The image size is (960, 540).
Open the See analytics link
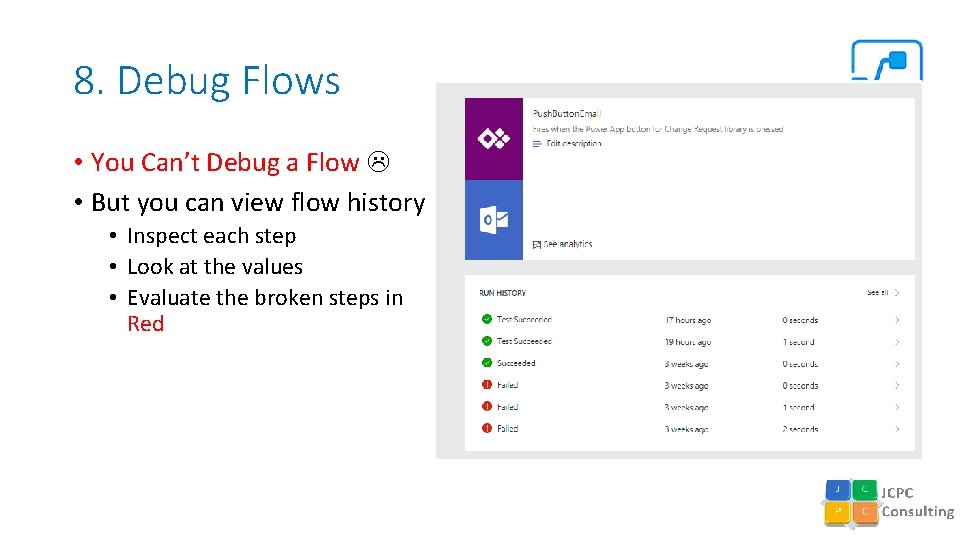pyautogui.click(x=568, y=244)
